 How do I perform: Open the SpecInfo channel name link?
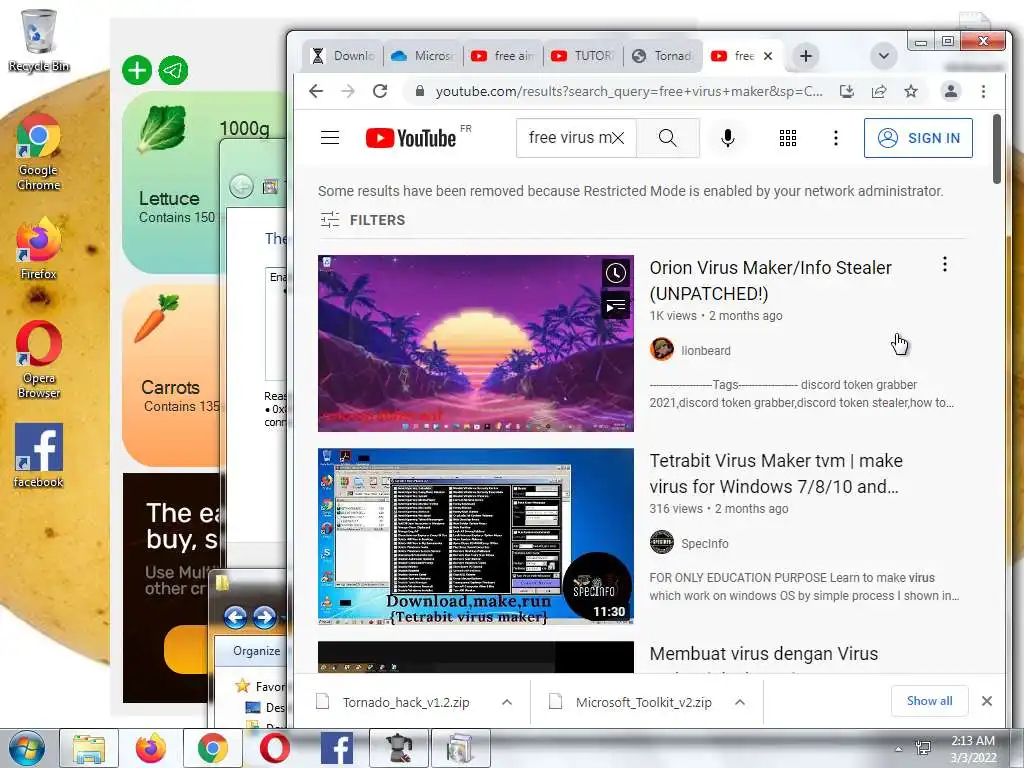(x=704, y=543)
